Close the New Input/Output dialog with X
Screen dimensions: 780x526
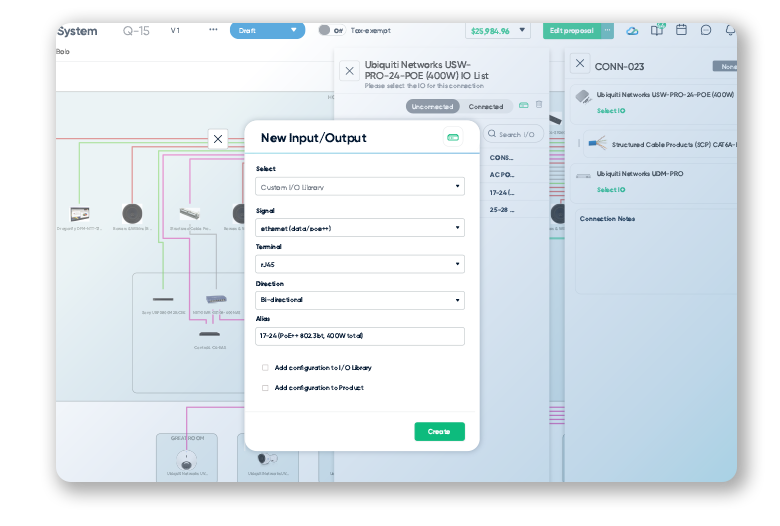click(218, 139)
